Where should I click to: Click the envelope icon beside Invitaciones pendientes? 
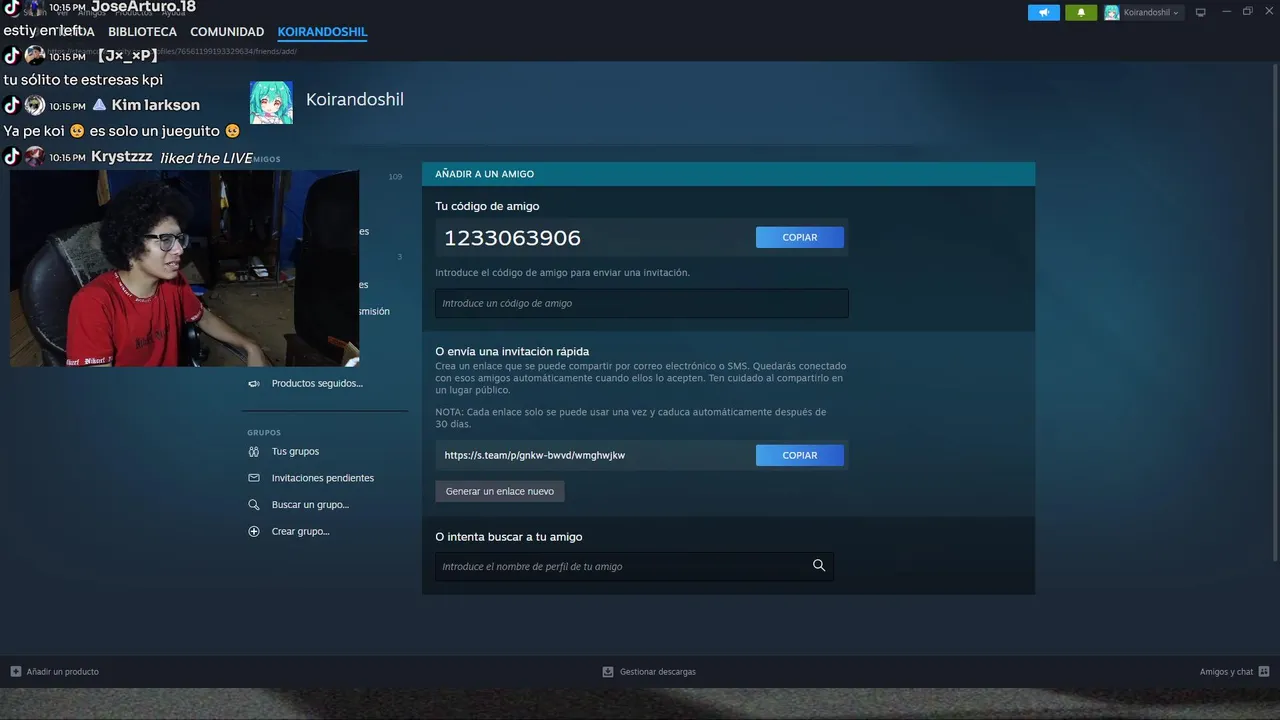254,478
